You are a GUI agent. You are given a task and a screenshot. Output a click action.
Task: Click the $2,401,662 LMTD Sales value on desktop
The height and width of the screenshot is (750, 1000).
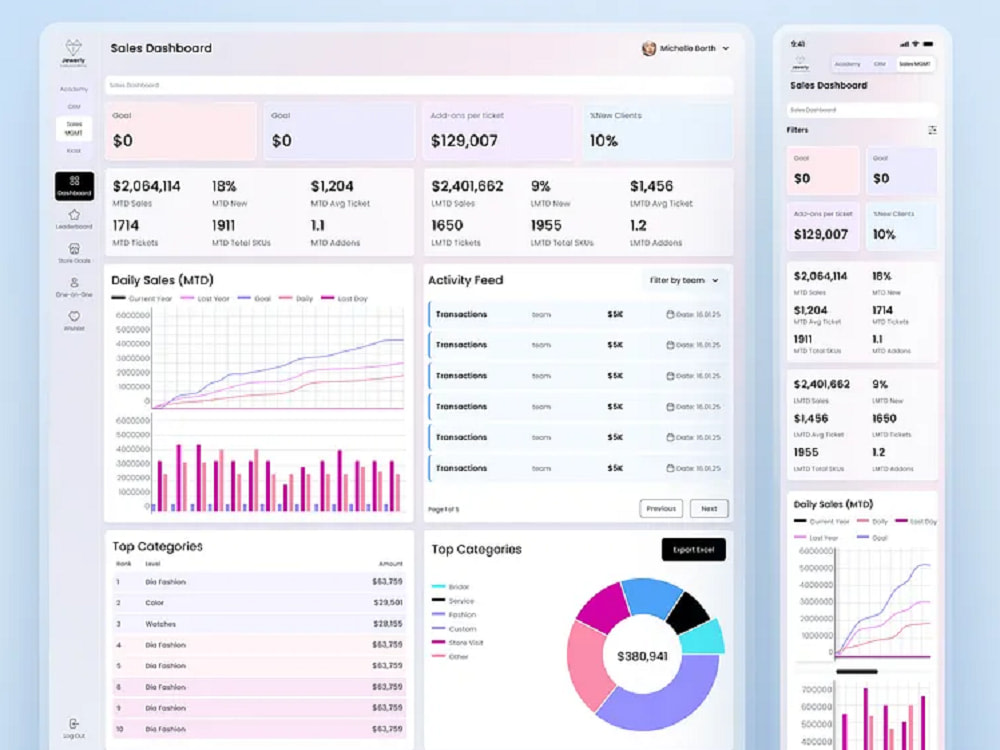[467, 186]
